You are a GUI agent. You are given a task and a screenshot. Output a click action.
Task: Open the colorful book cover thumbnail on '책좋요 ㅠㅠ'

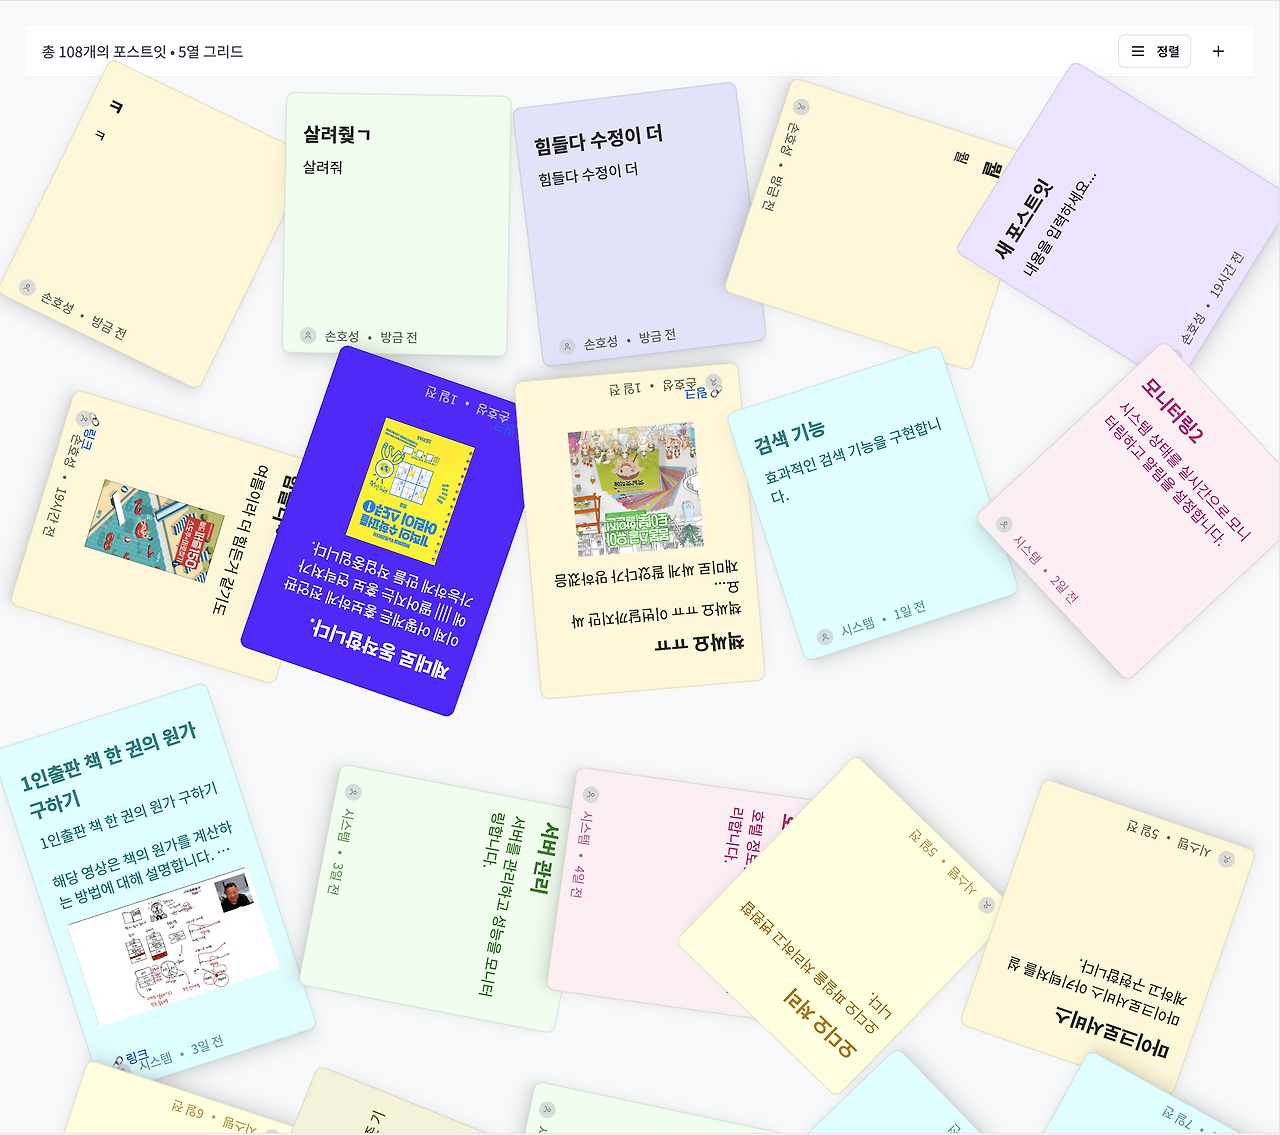[x=635, y=489]
